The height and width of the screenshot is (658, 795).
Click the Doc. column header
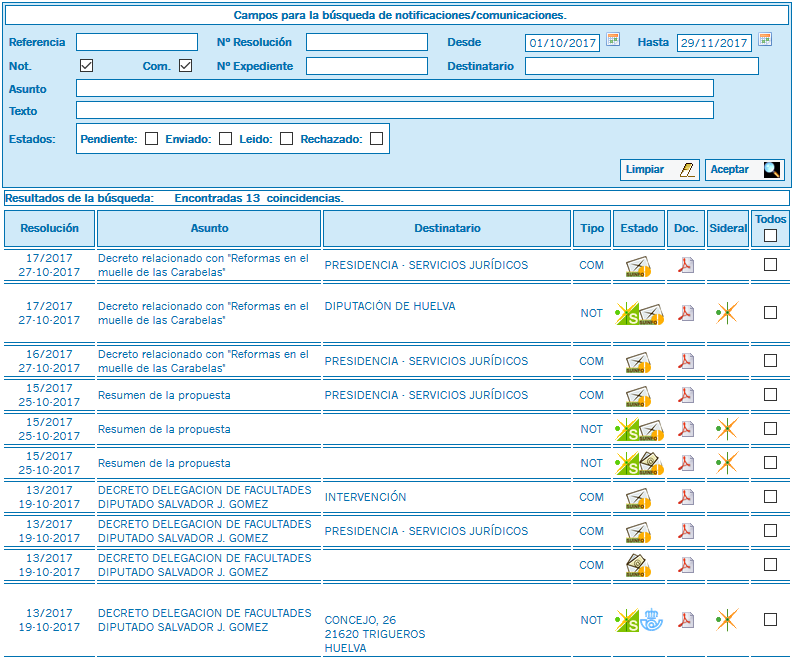coord(686,228)
